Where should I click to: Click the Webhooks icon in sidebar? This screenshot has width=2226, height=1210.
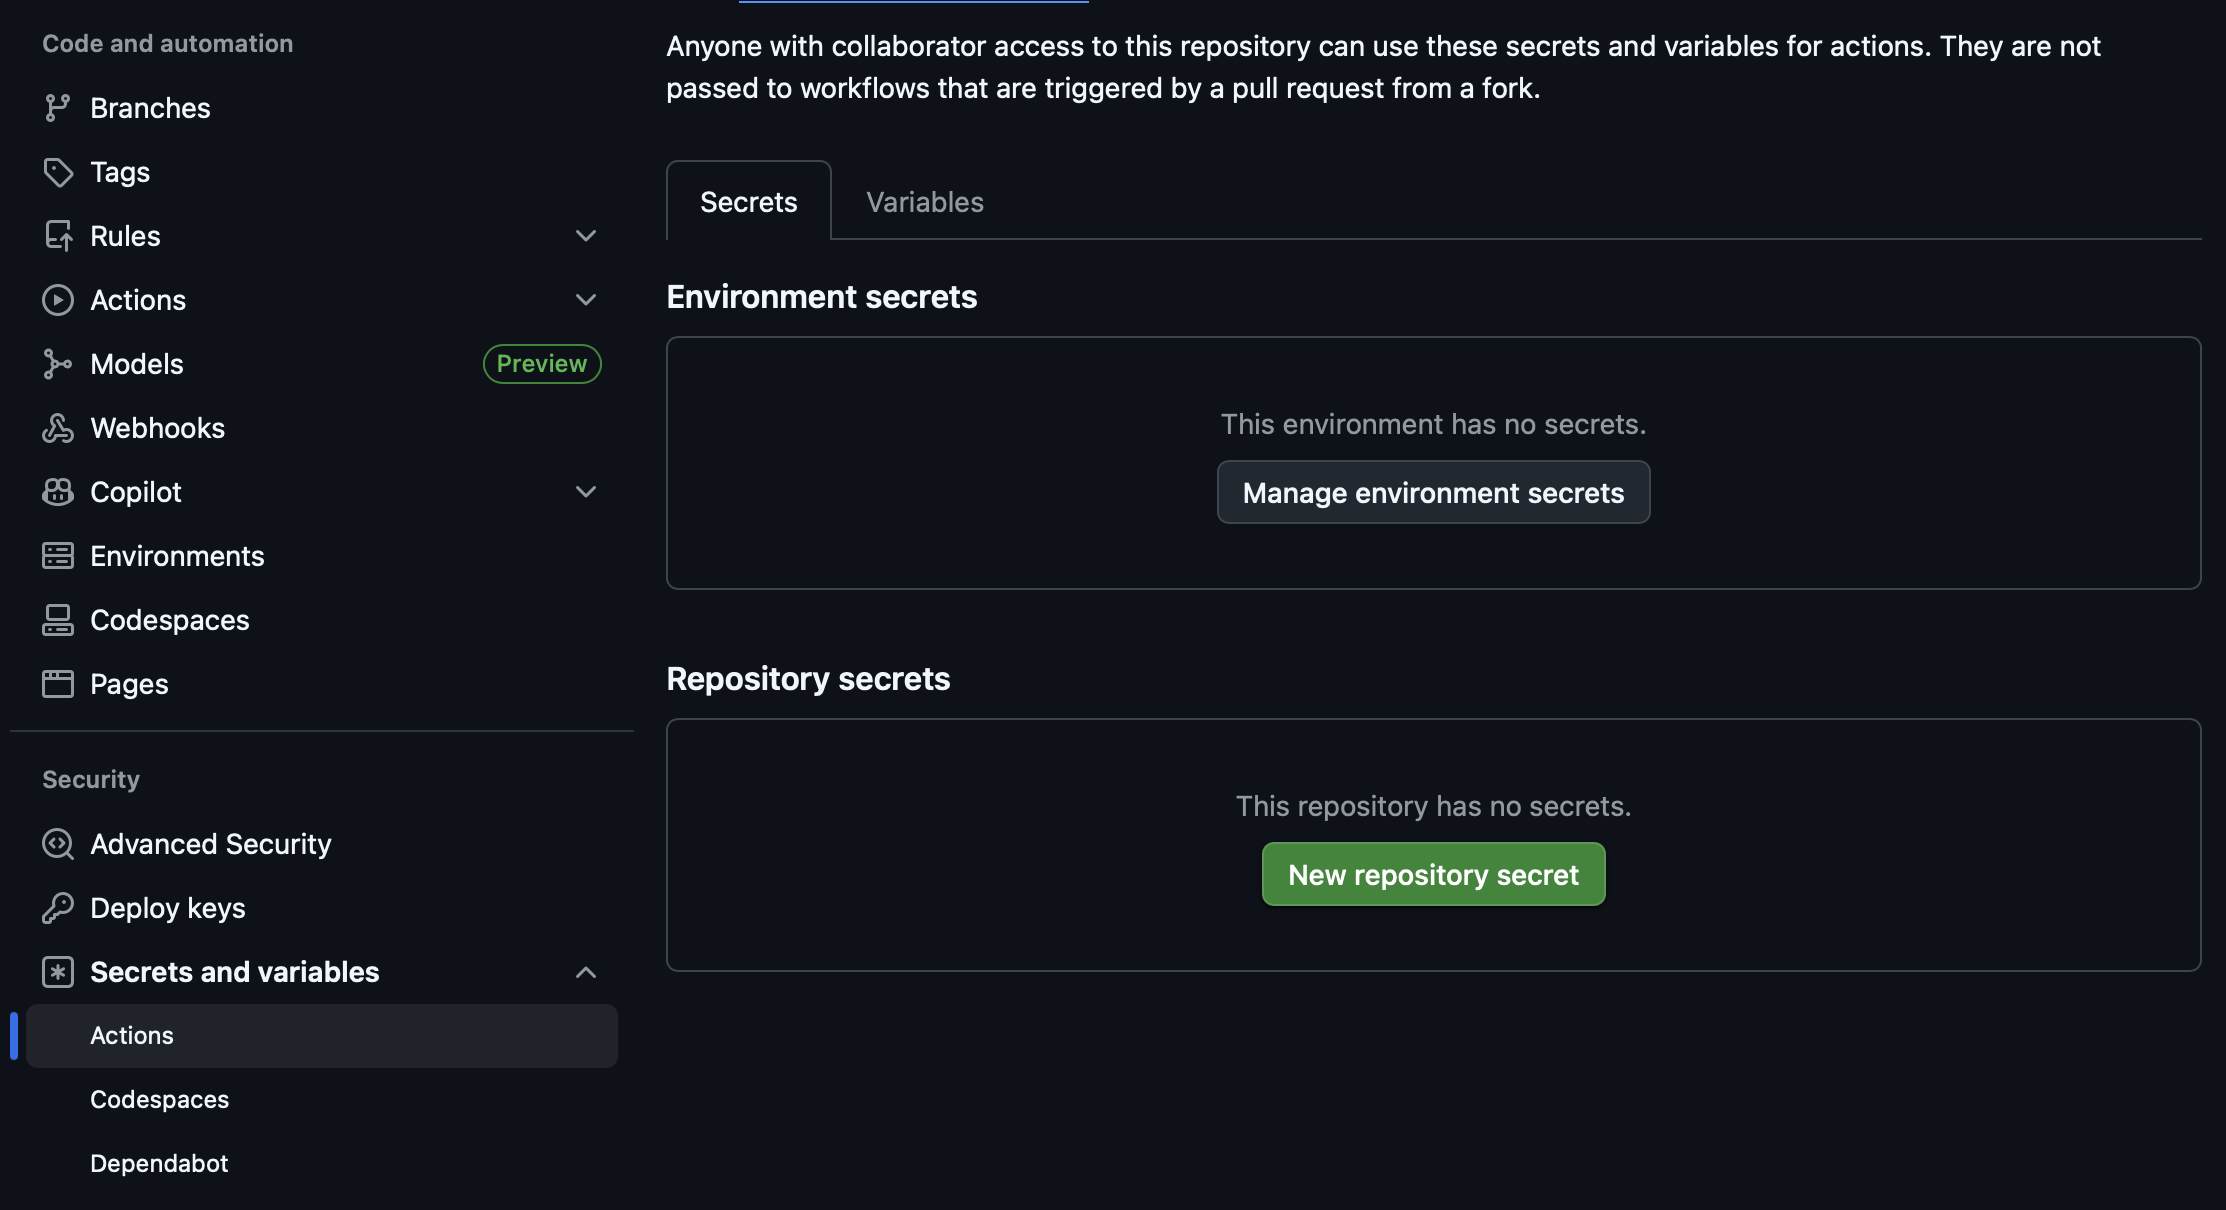(57, 428)
